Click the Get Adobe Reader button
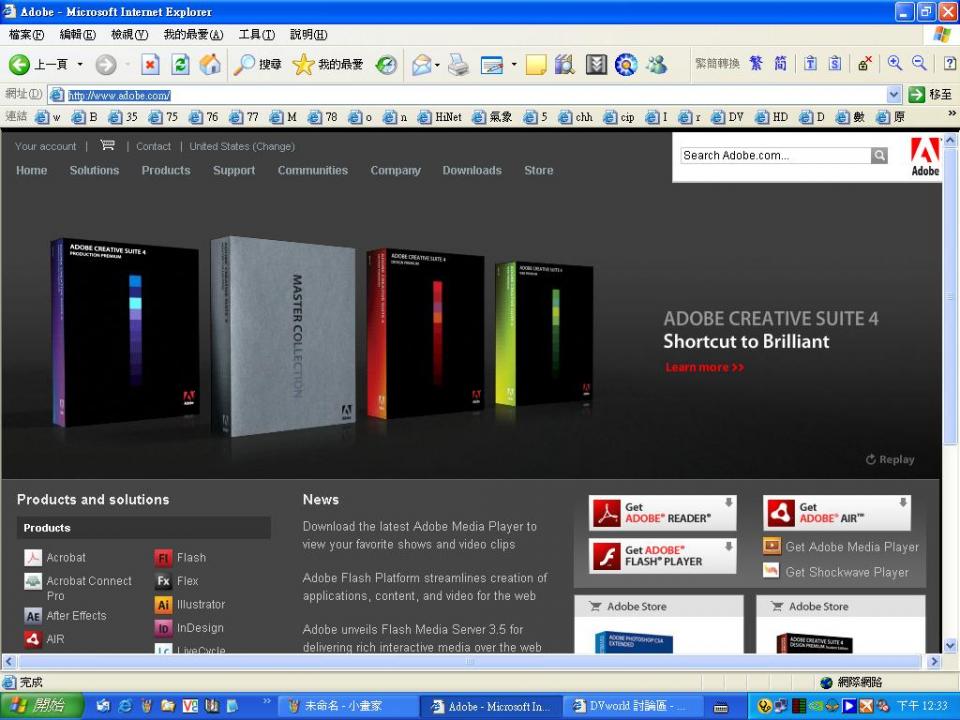Viewport: 960px width, 720px height. click(662, 513)
